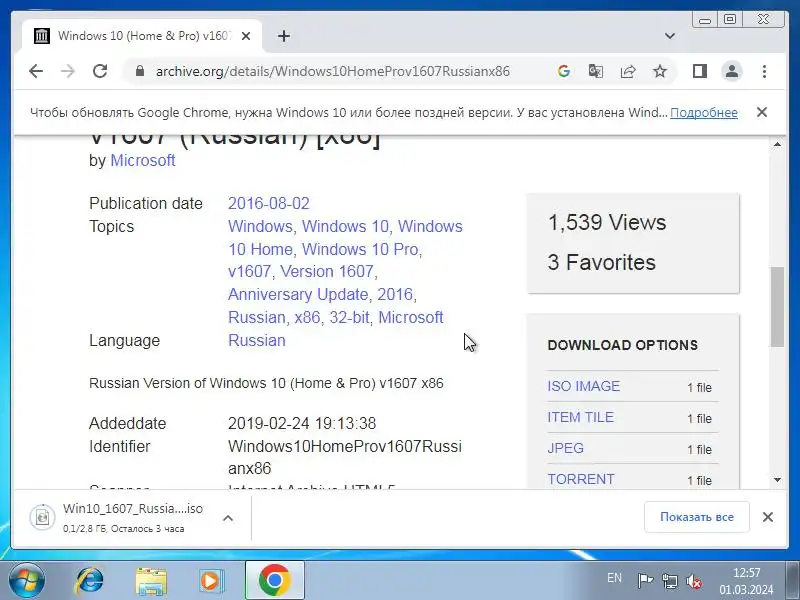Open the network tray icon
The image size is (800, 600).
click(x=669, y=580)
